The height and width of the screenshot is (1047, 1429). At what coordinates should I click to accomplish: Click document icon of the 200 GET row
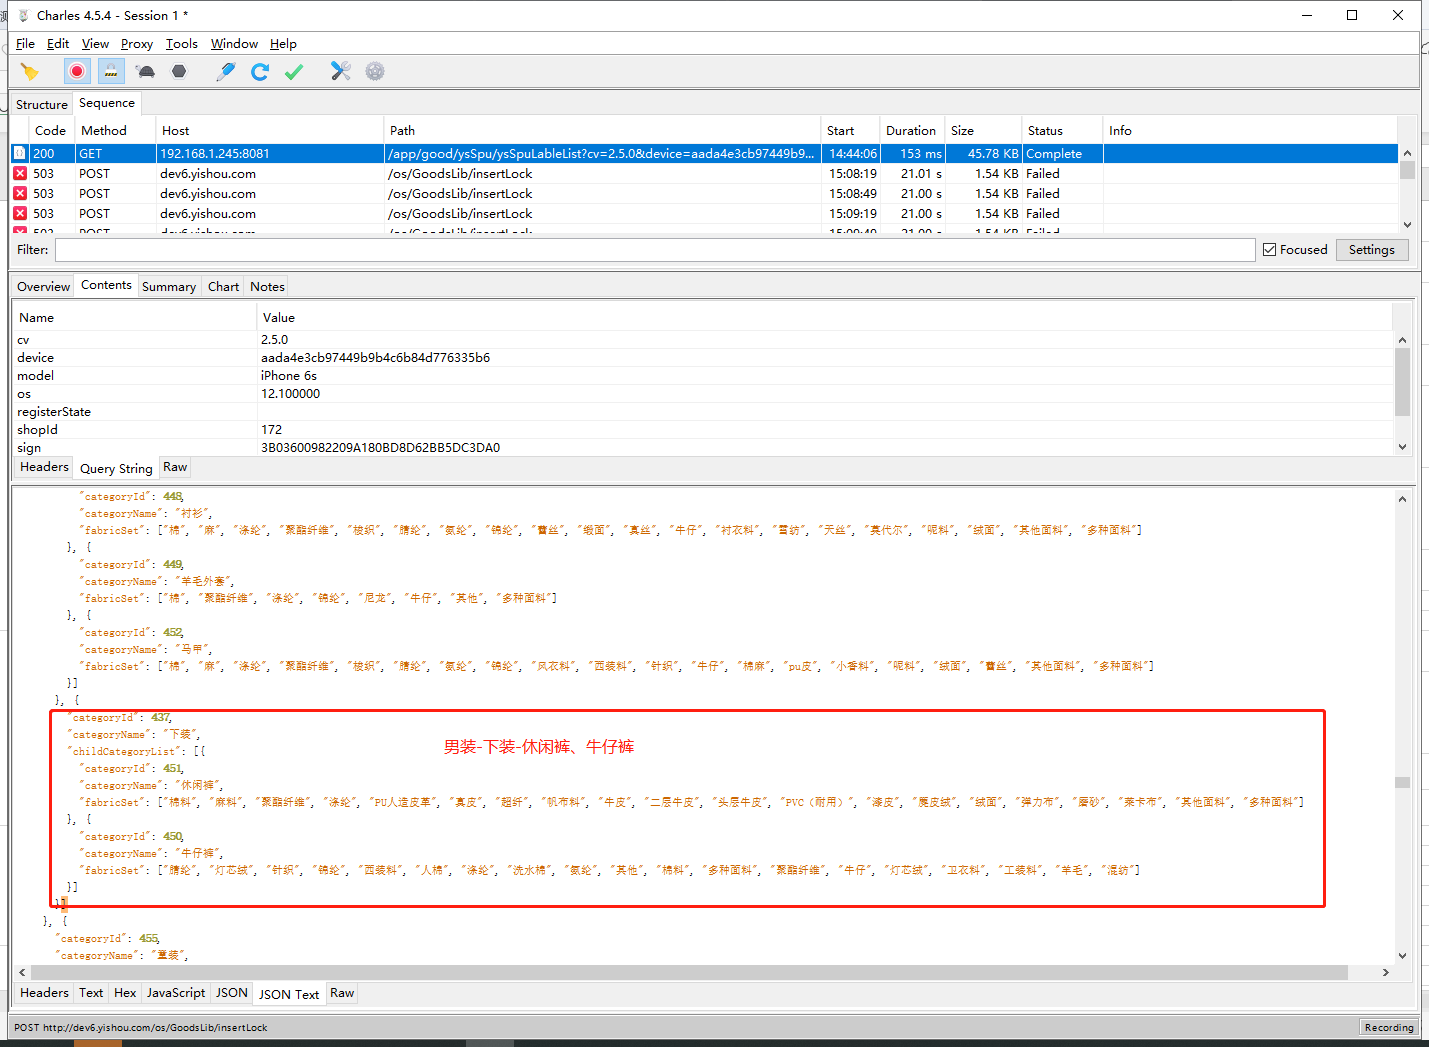click(20, 153)
